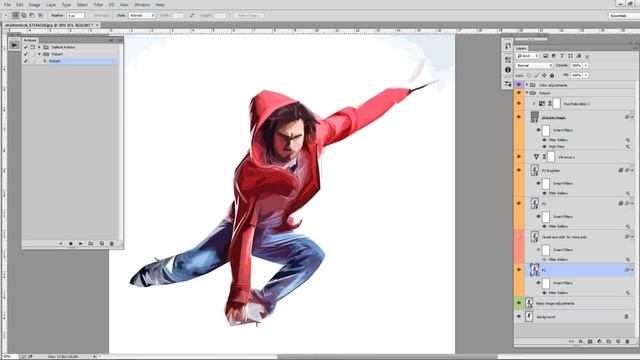
Task: Click the new adjustment layer icon
Action: pyautogui.click(x=599, y=341)
